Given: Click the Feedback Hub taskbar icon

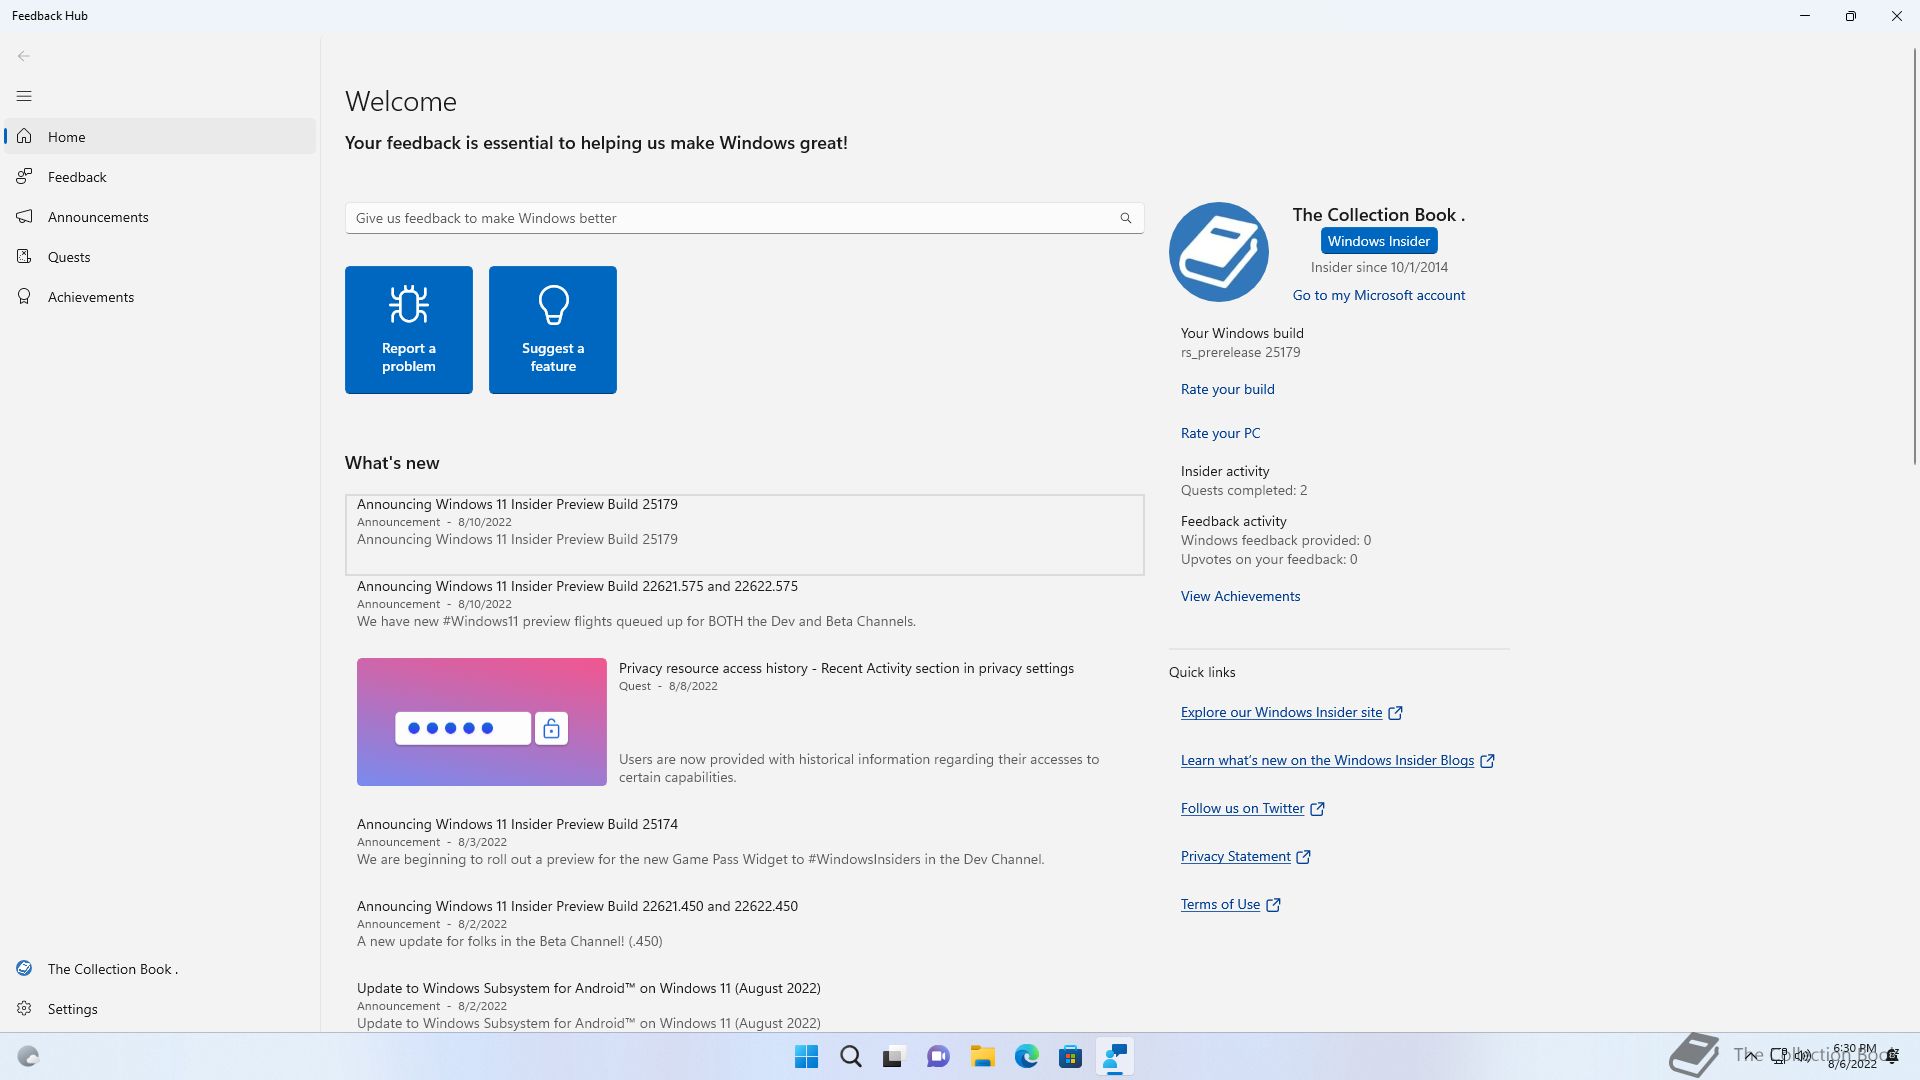Looking at the screenshot, I should (x=1114, y=1057).
